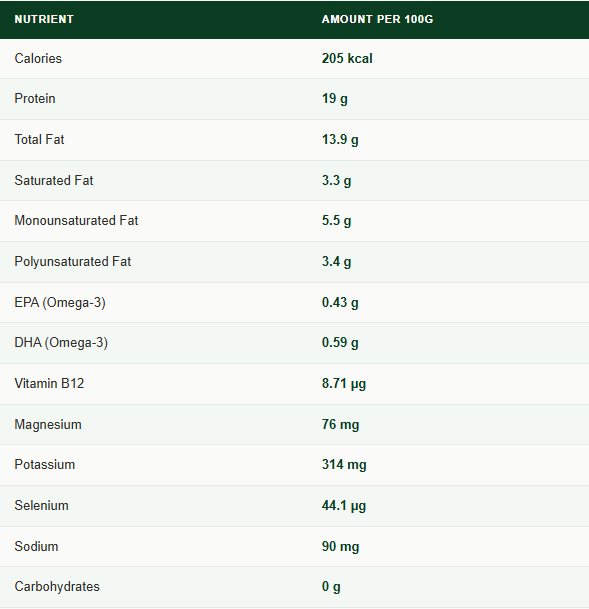Click the 8.71 µg value
This screenshot has height=609, width=589.
(x=344, y=383)
